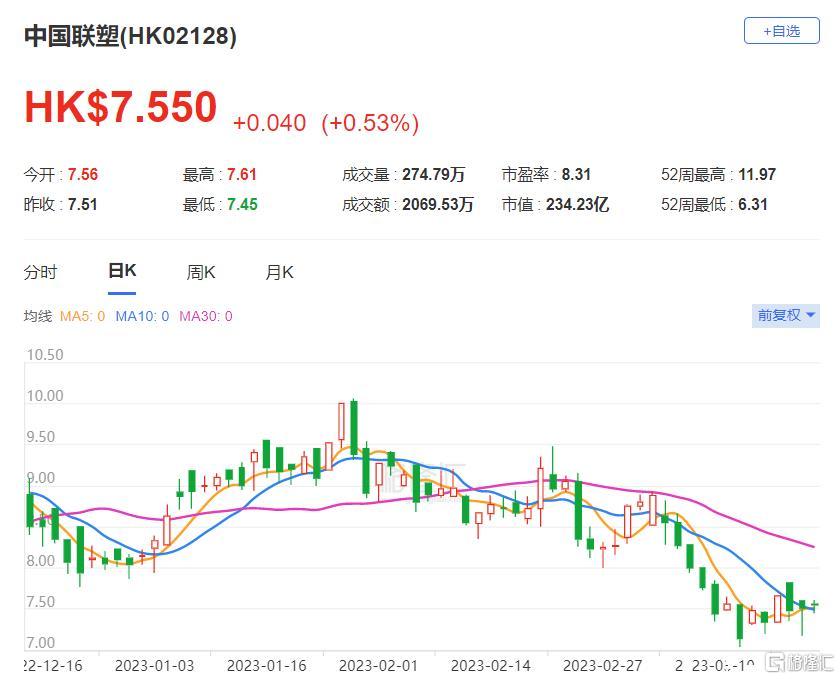Click the 10.50 price axis label
This screenshot has height=679, width=840.
[x=45, y=355]
